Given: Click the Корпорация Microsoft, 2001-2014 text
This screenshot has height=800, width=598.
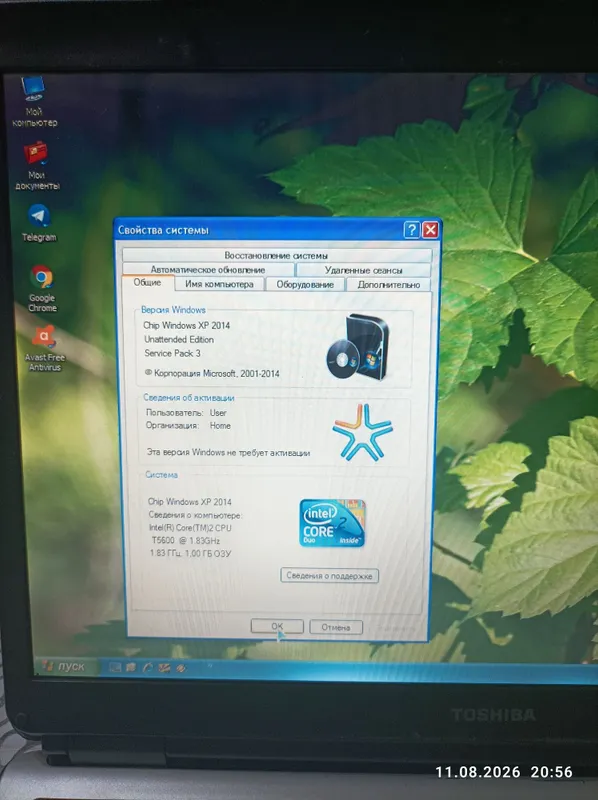Looking at the screenshot, I should pos(212,373).
